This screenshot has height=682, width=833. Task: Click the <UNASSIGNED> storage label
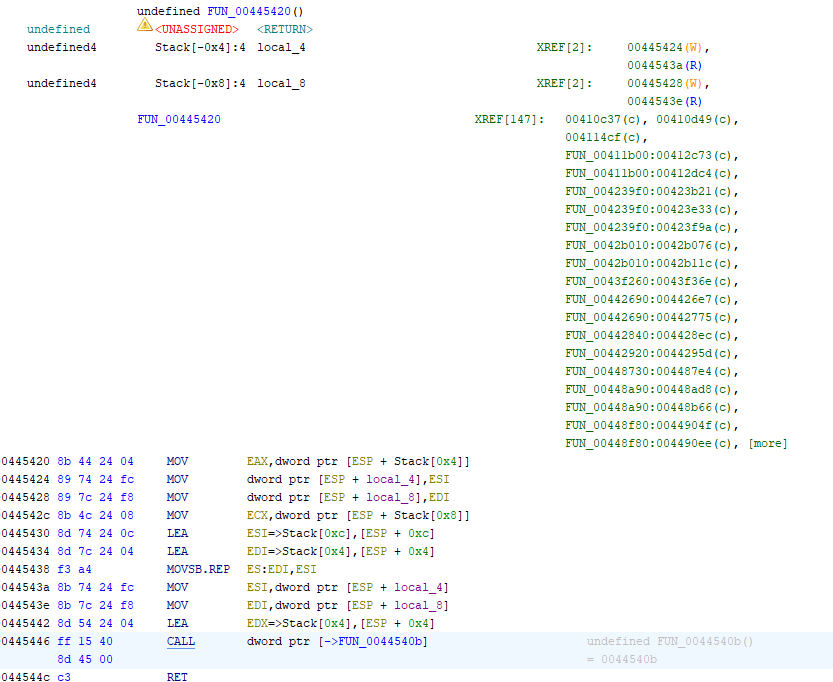tap(197, 29)
